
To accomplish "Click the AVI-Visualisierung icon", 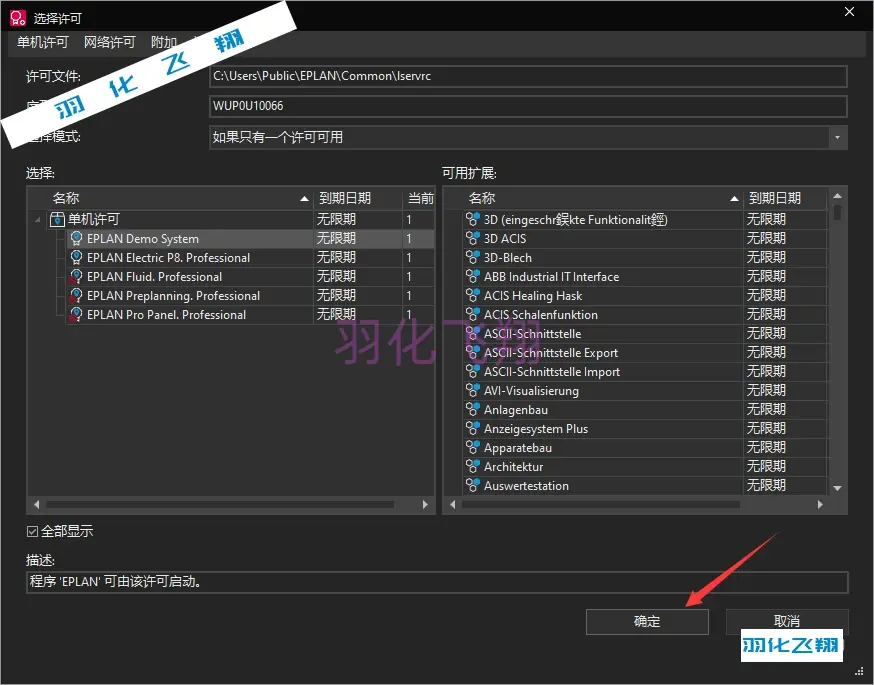I will click(x=473, y=390).
